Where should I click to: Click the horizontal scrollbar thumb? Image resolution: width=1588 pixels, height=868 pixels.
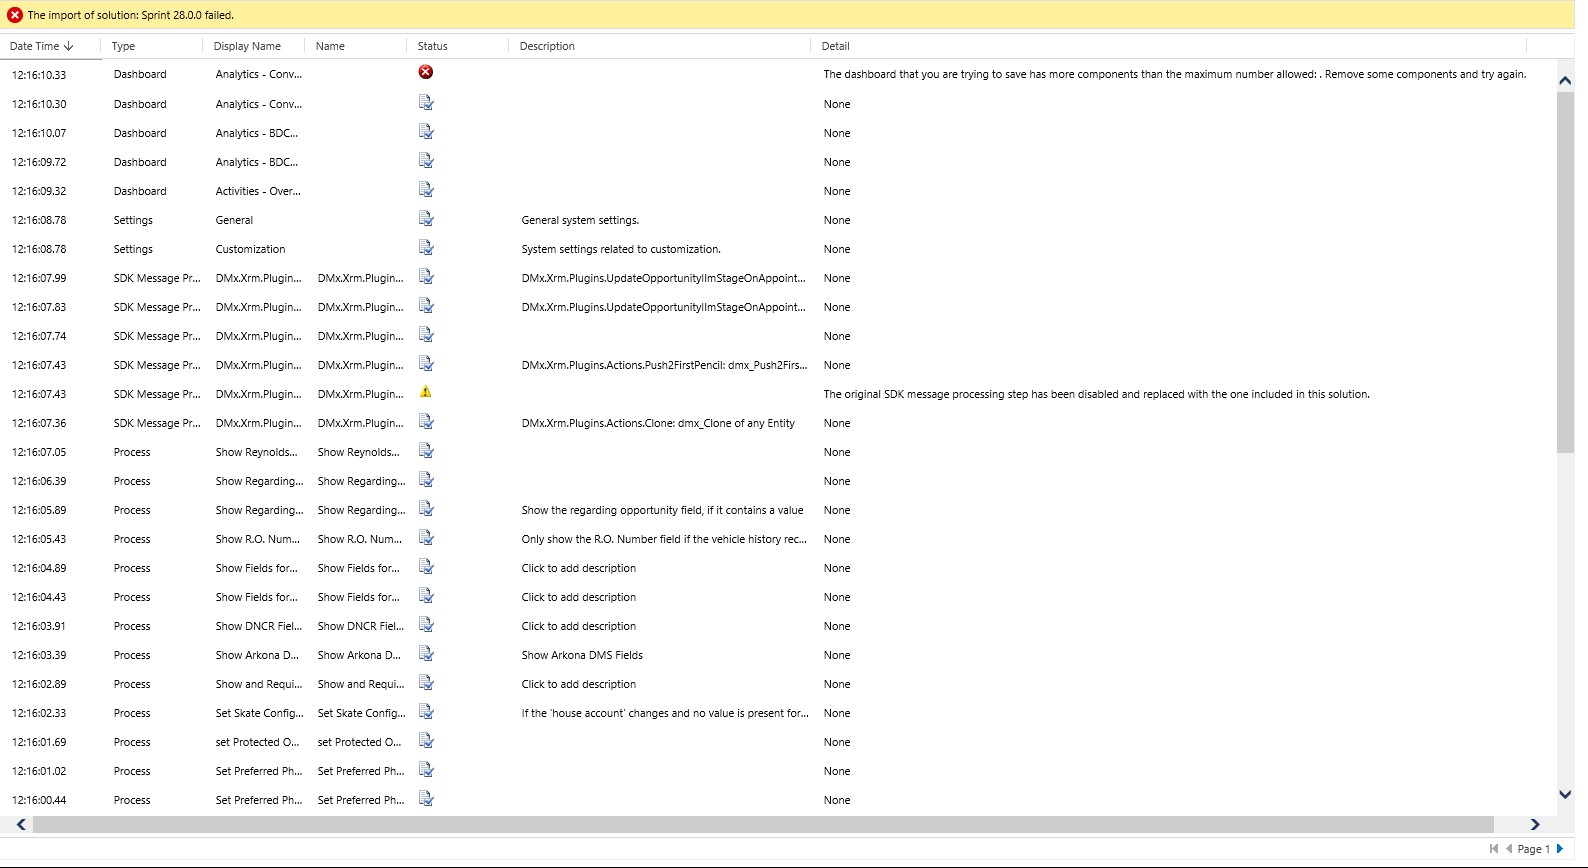pyautogui.click(x=763, y=824)
